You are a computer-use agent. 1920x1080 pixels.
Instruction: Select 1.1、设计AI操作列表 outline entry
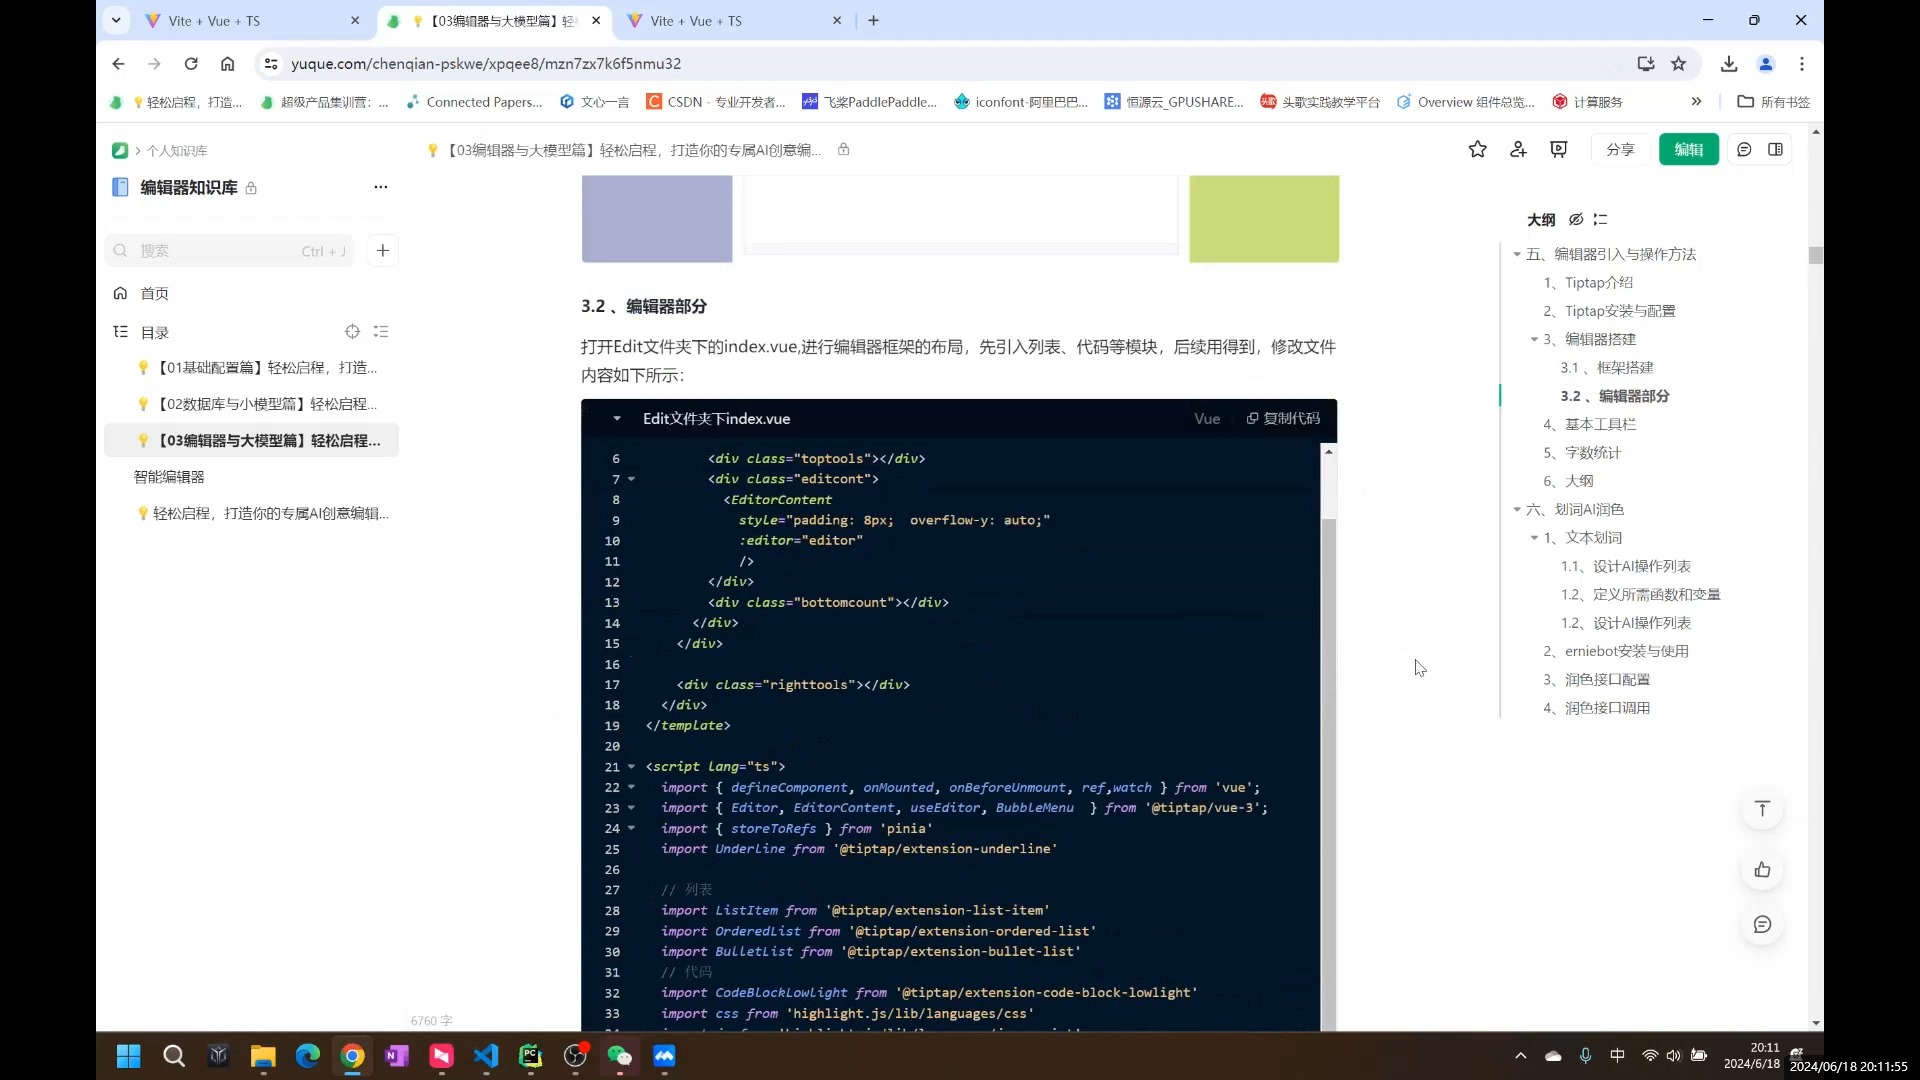[1626, 567]
